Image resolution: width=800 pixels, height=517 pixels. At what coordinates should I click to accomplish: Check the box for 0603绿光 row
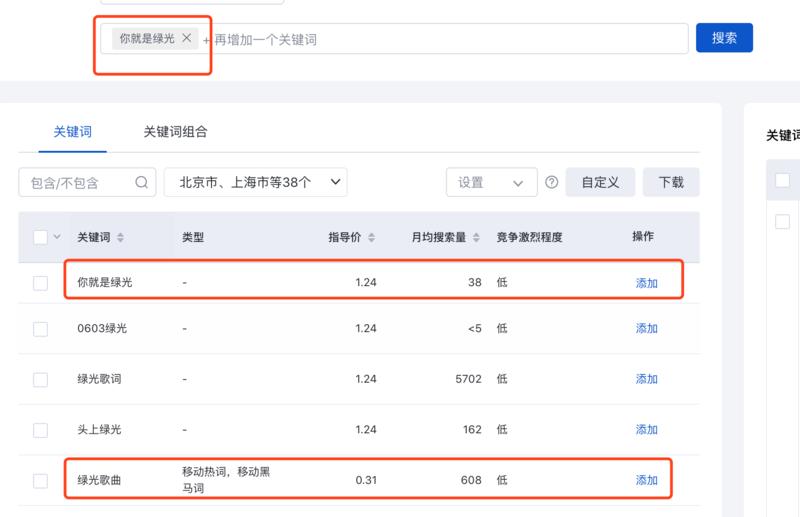point(40,329)
